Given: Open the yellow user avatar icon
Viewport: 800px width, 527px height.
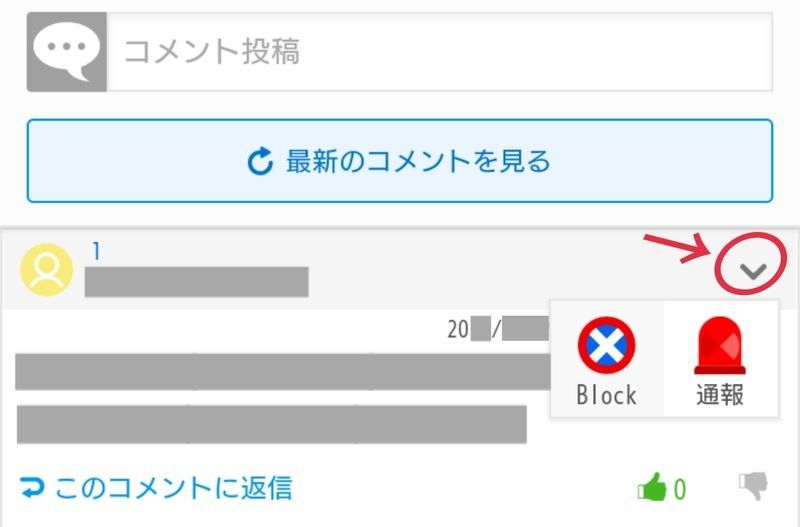Looking at the screenshot, I should 47,269.
